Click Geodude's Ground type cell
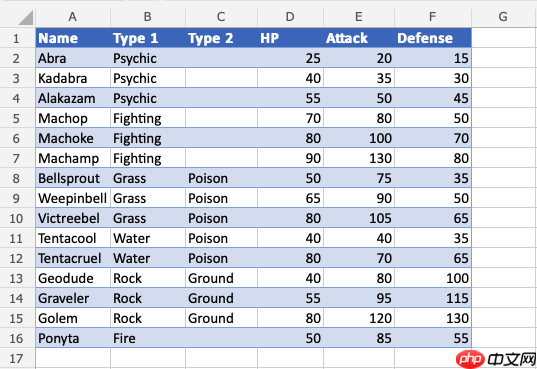Image resolution: width=537 pixels, height=369 pixels. click(221, 278)
